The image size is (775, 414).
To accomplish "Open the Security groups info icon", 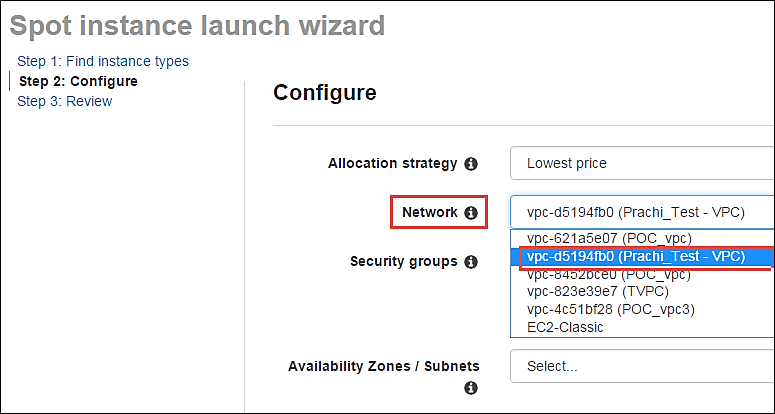I will point(471,261).
